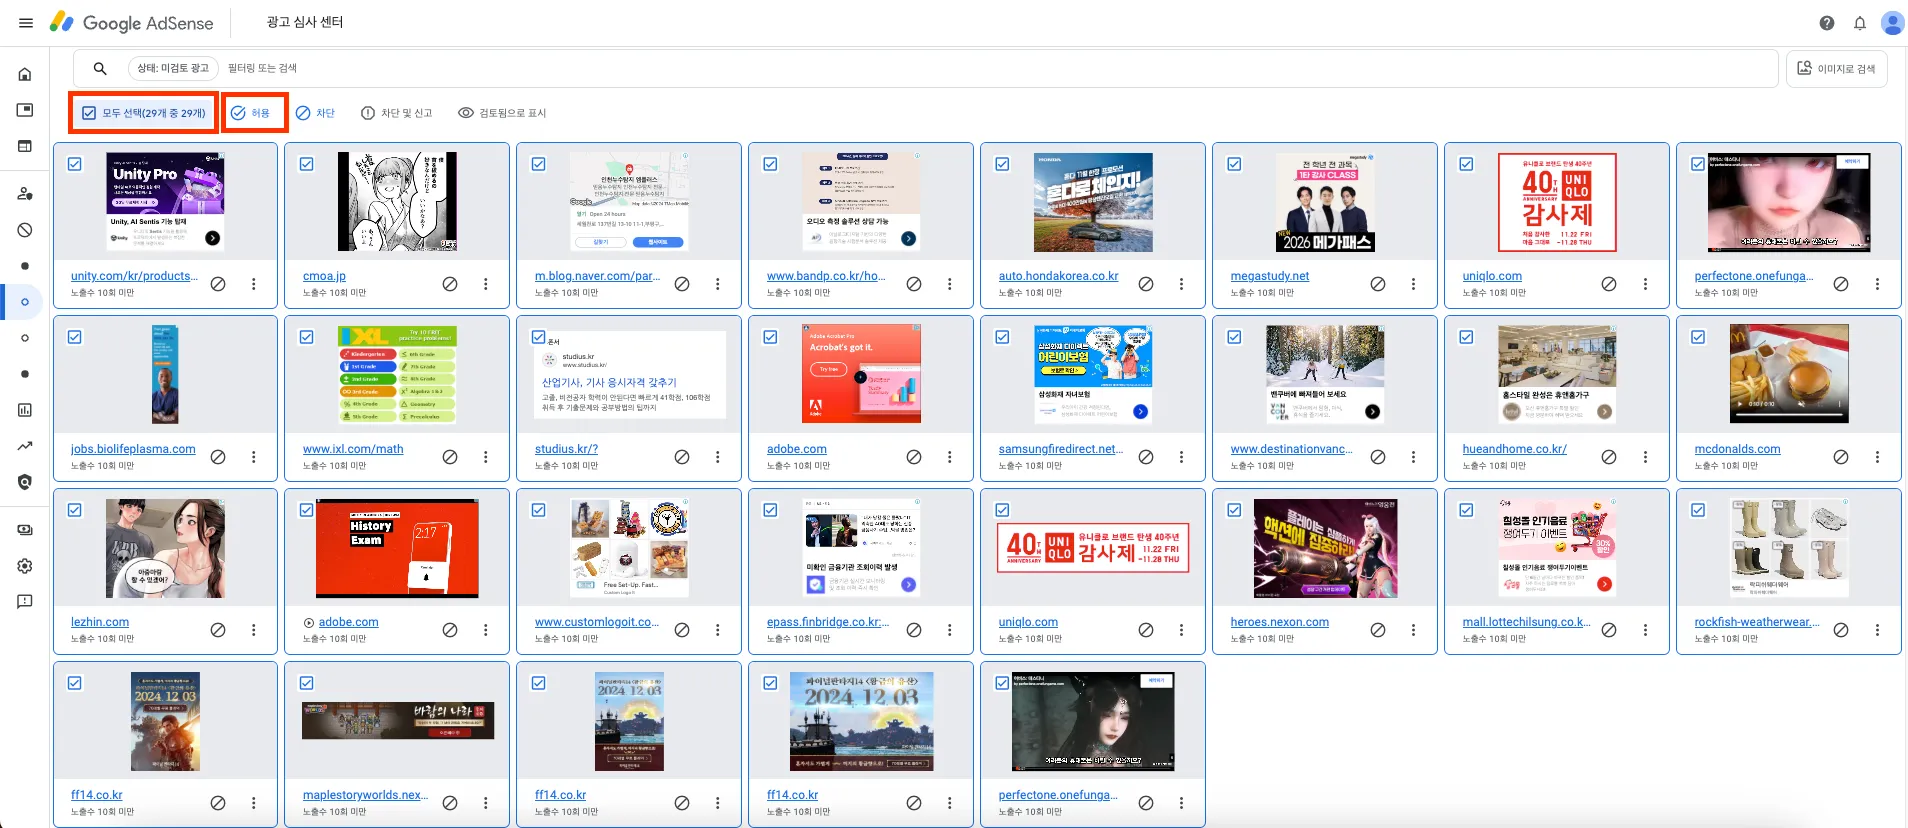Uncheck the jobs.biolifeplasma.com ad checkbox
Image resolution: width=1908 pixels, height=828 pixels.
point(75,337)
